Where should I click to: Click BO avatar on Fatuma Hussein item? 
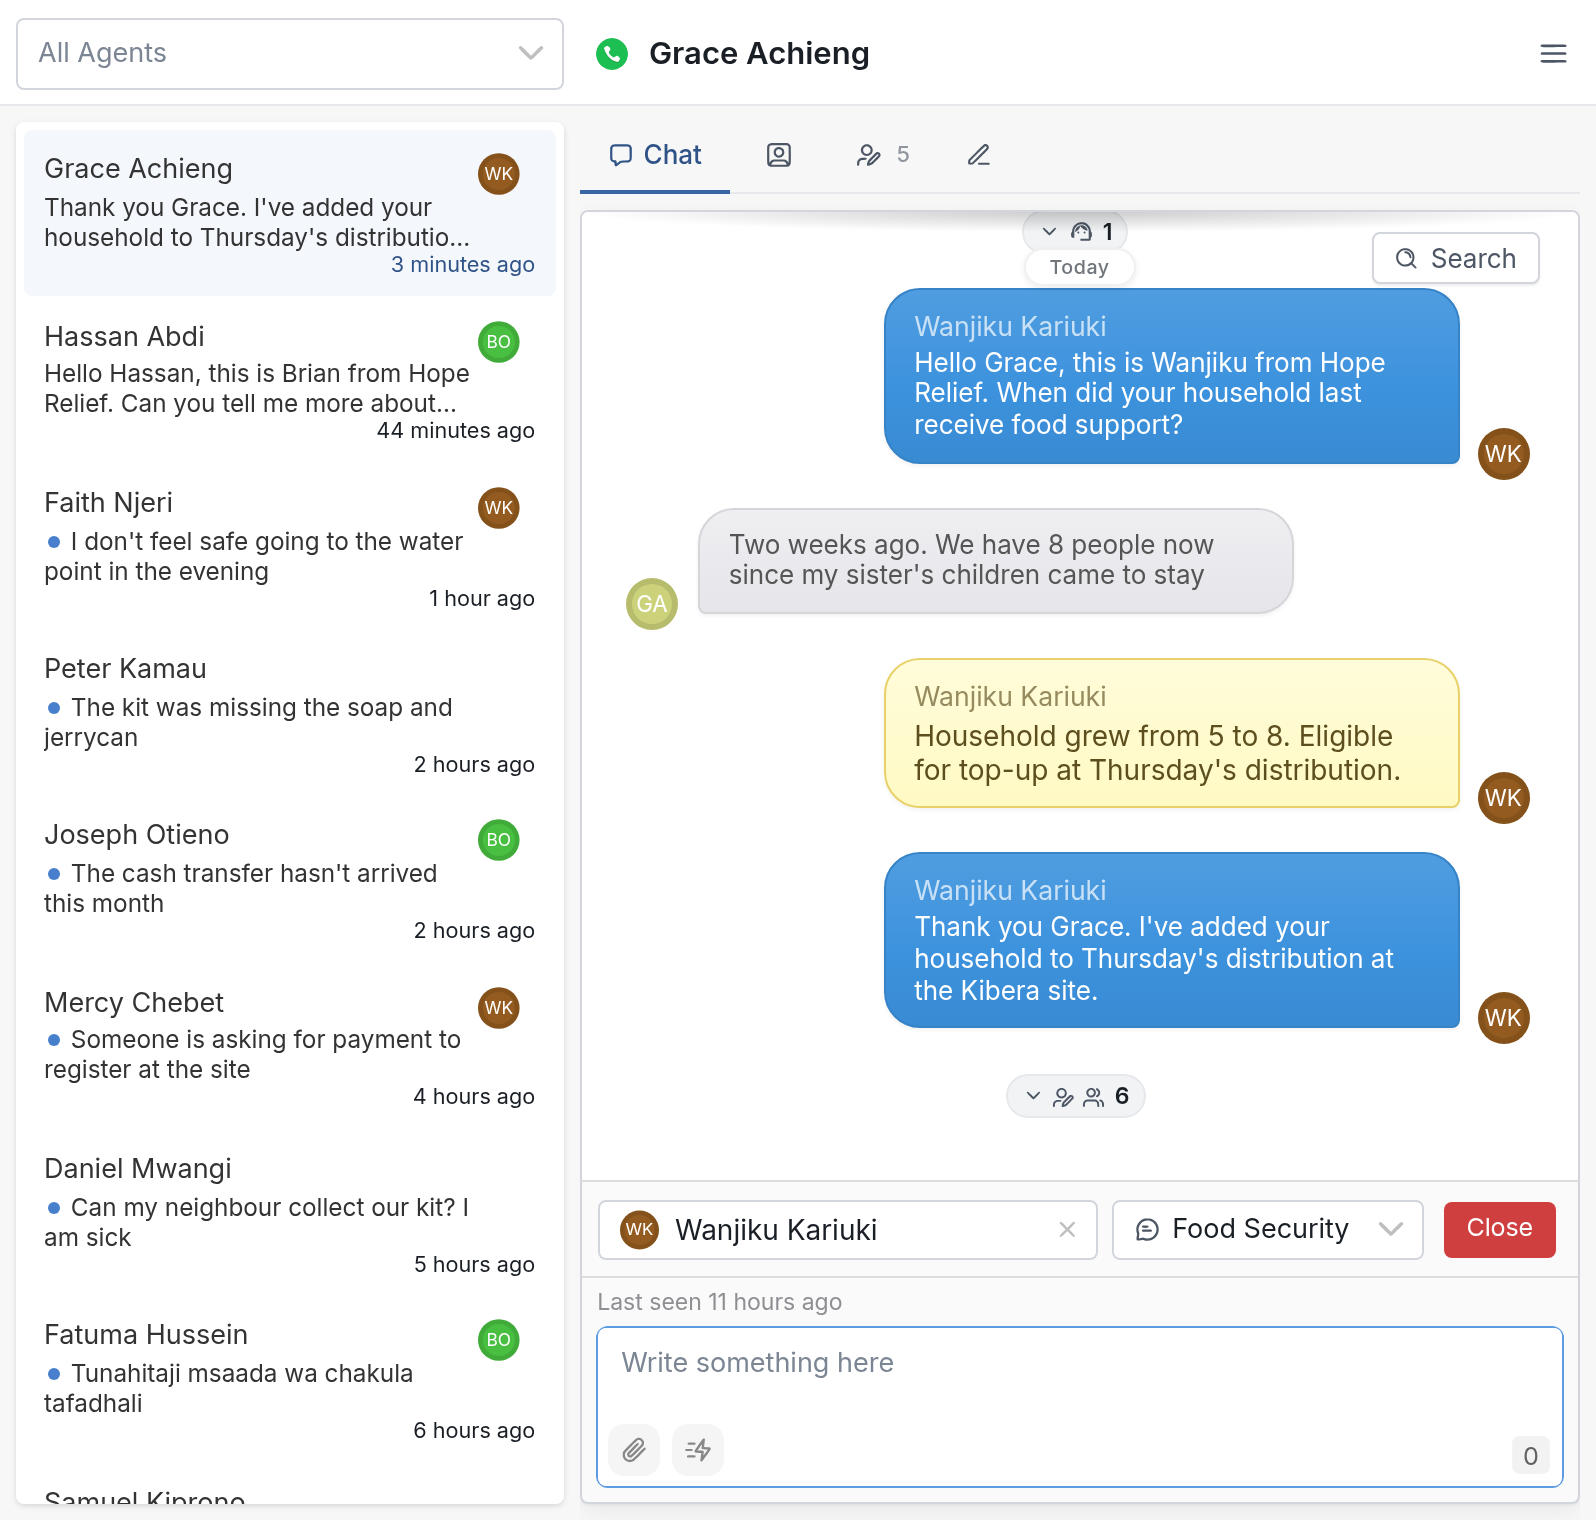point(499,1340)
